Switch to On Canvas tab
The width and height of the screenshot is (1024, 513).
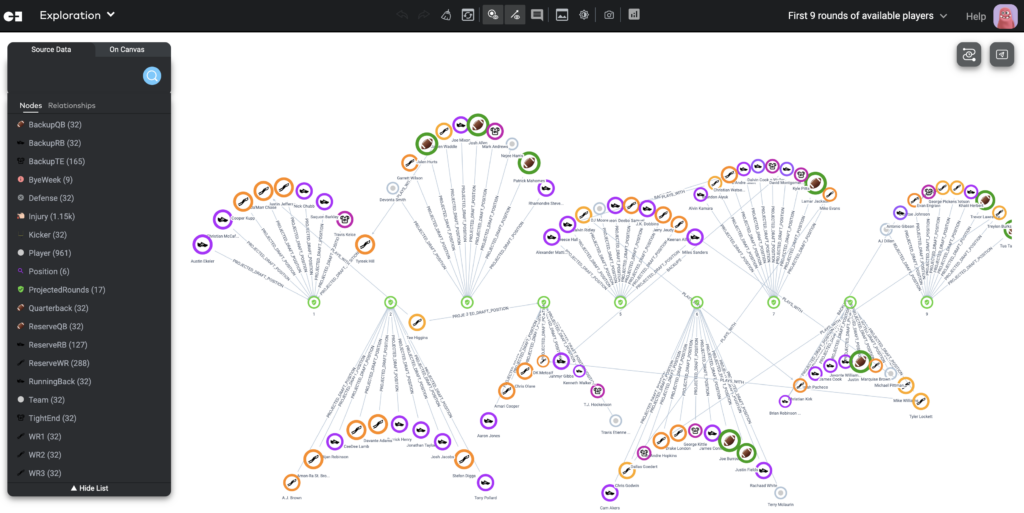pos(127,50)
